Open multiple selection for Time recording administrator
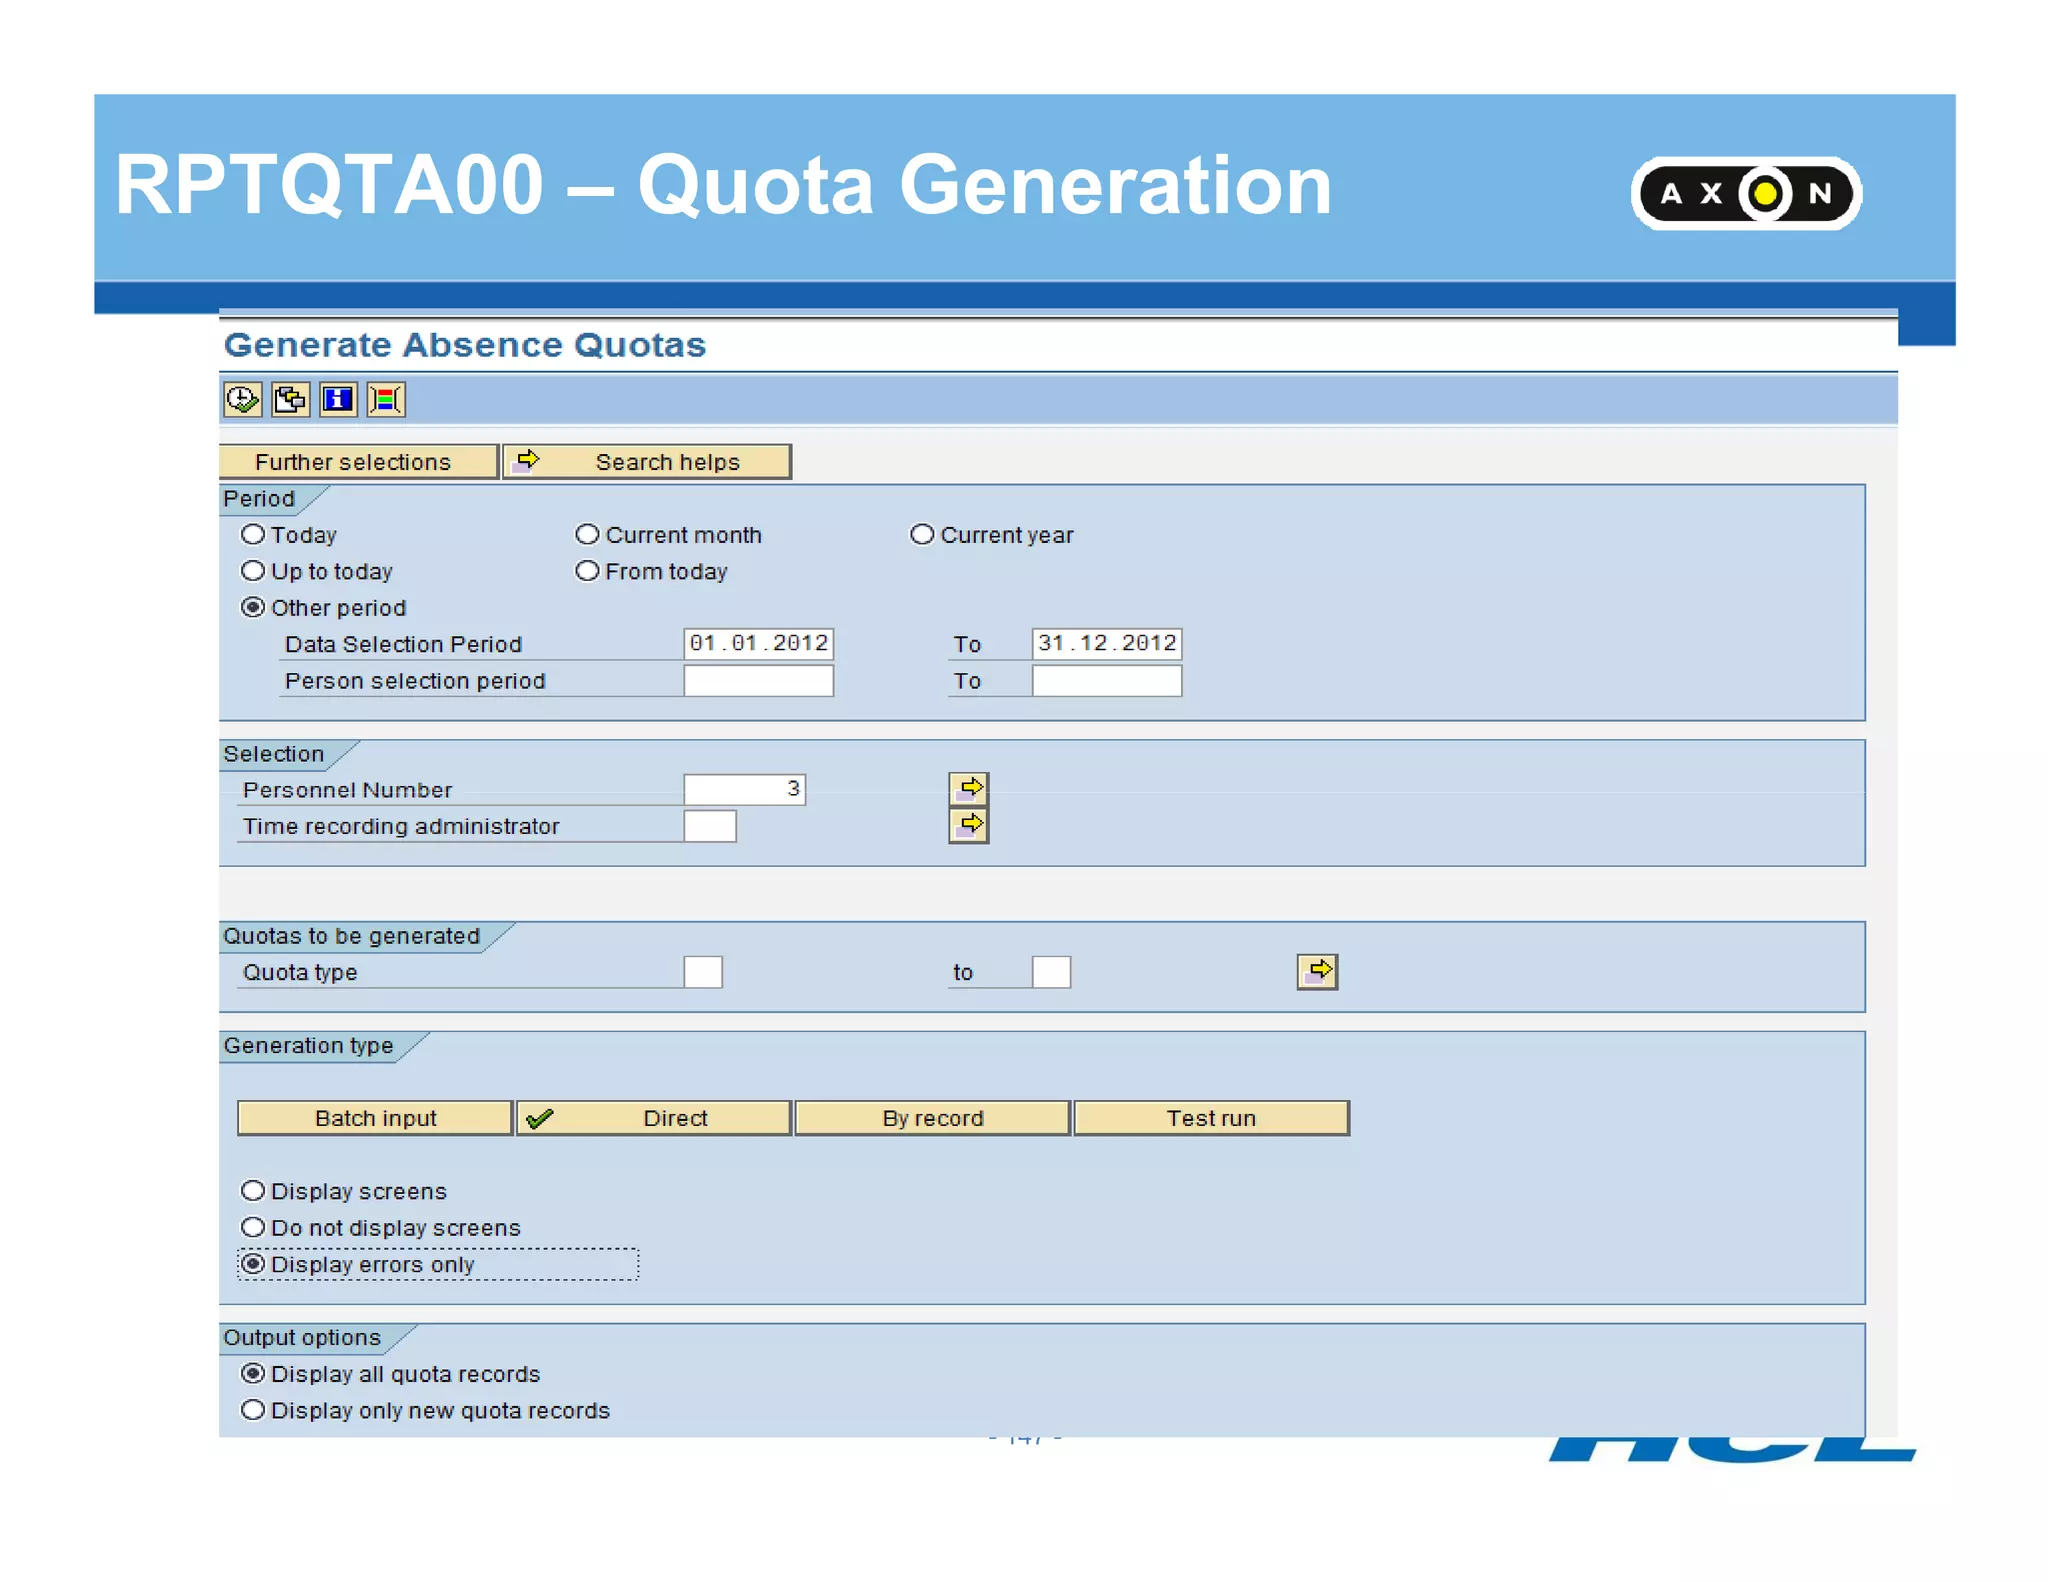 click(x=968, y=826)
